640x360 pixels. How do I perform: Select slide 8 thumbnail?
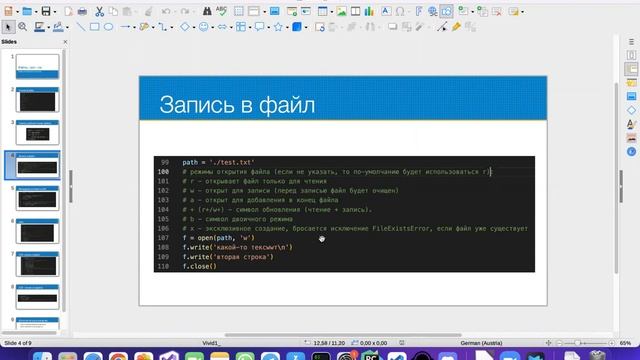point(37,297)
